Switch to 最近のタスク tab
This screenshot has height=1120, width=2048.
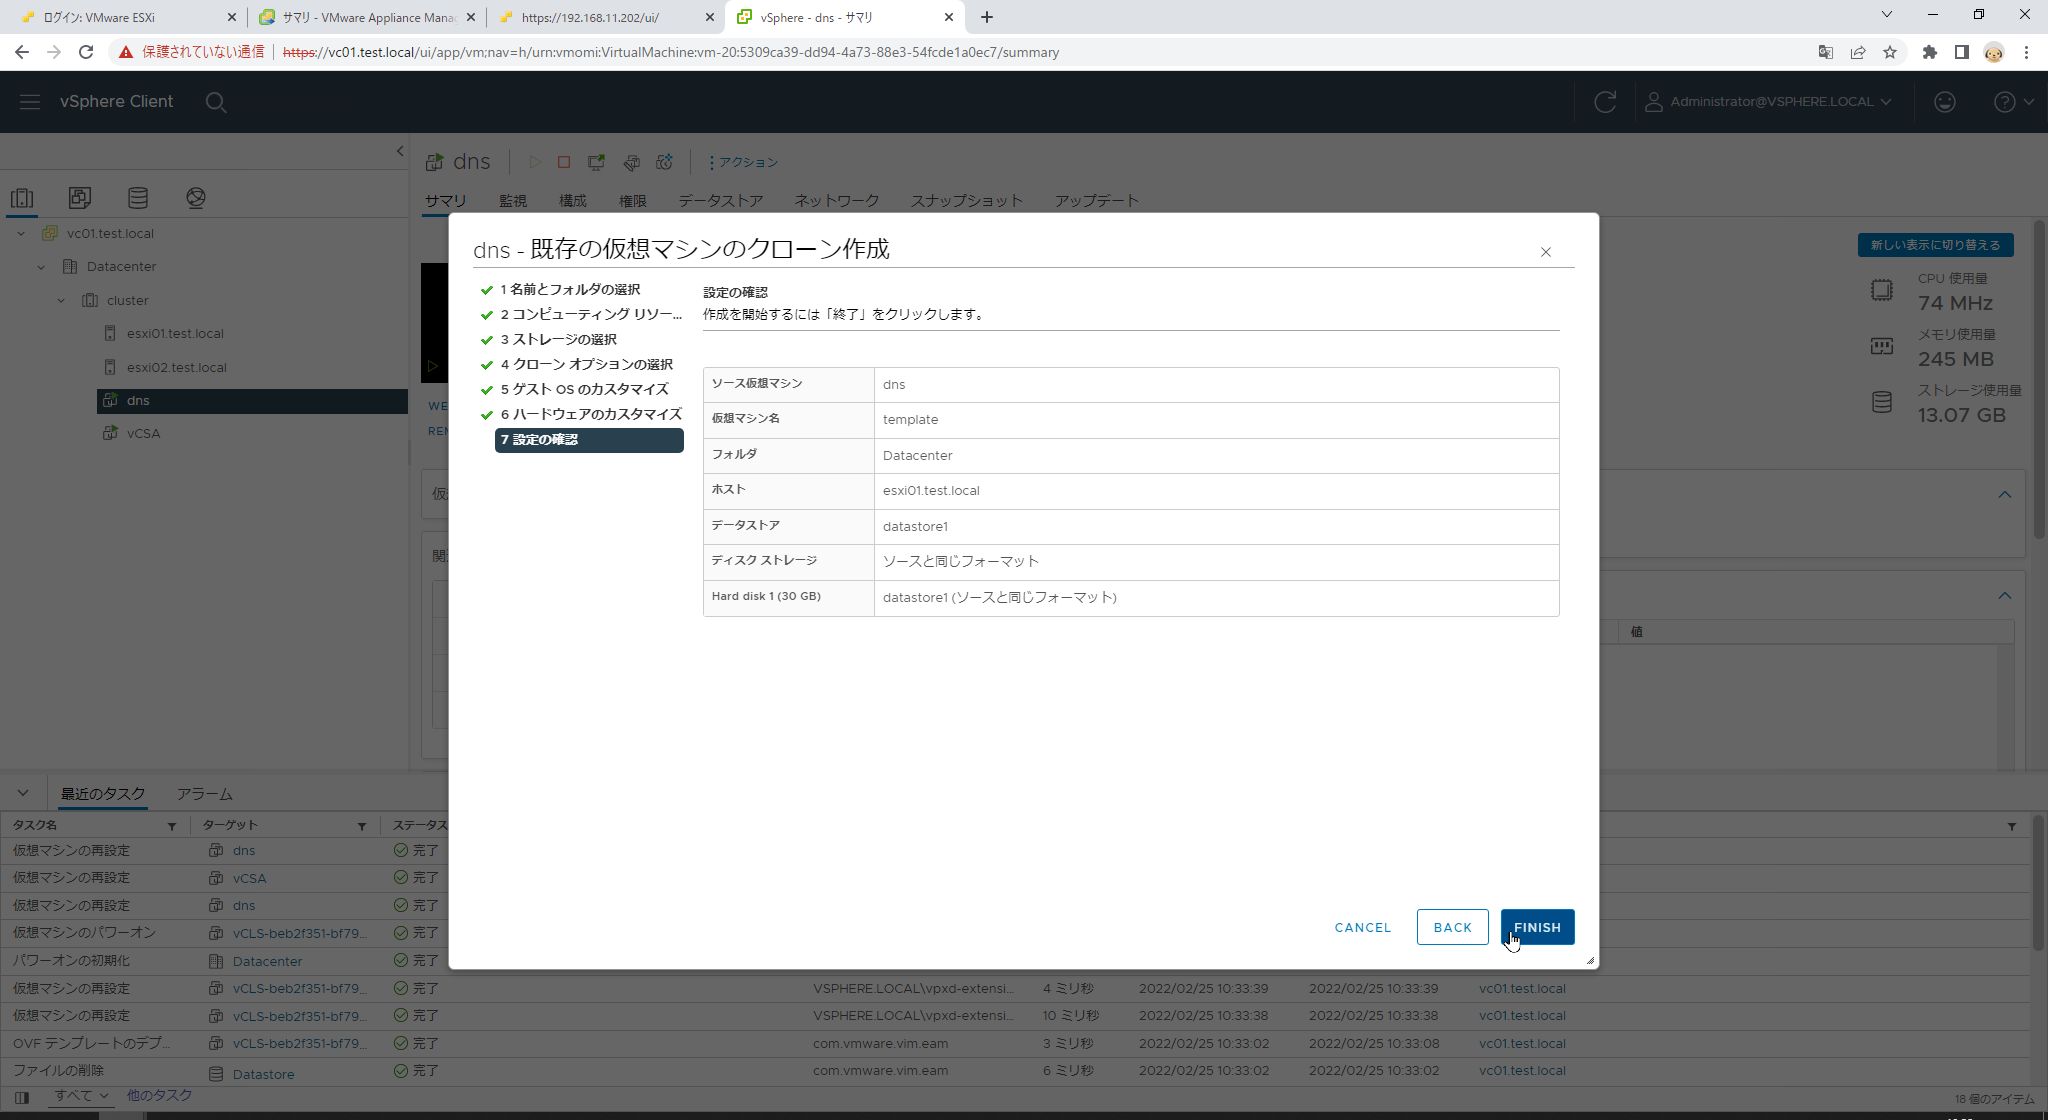coord(103,794)
